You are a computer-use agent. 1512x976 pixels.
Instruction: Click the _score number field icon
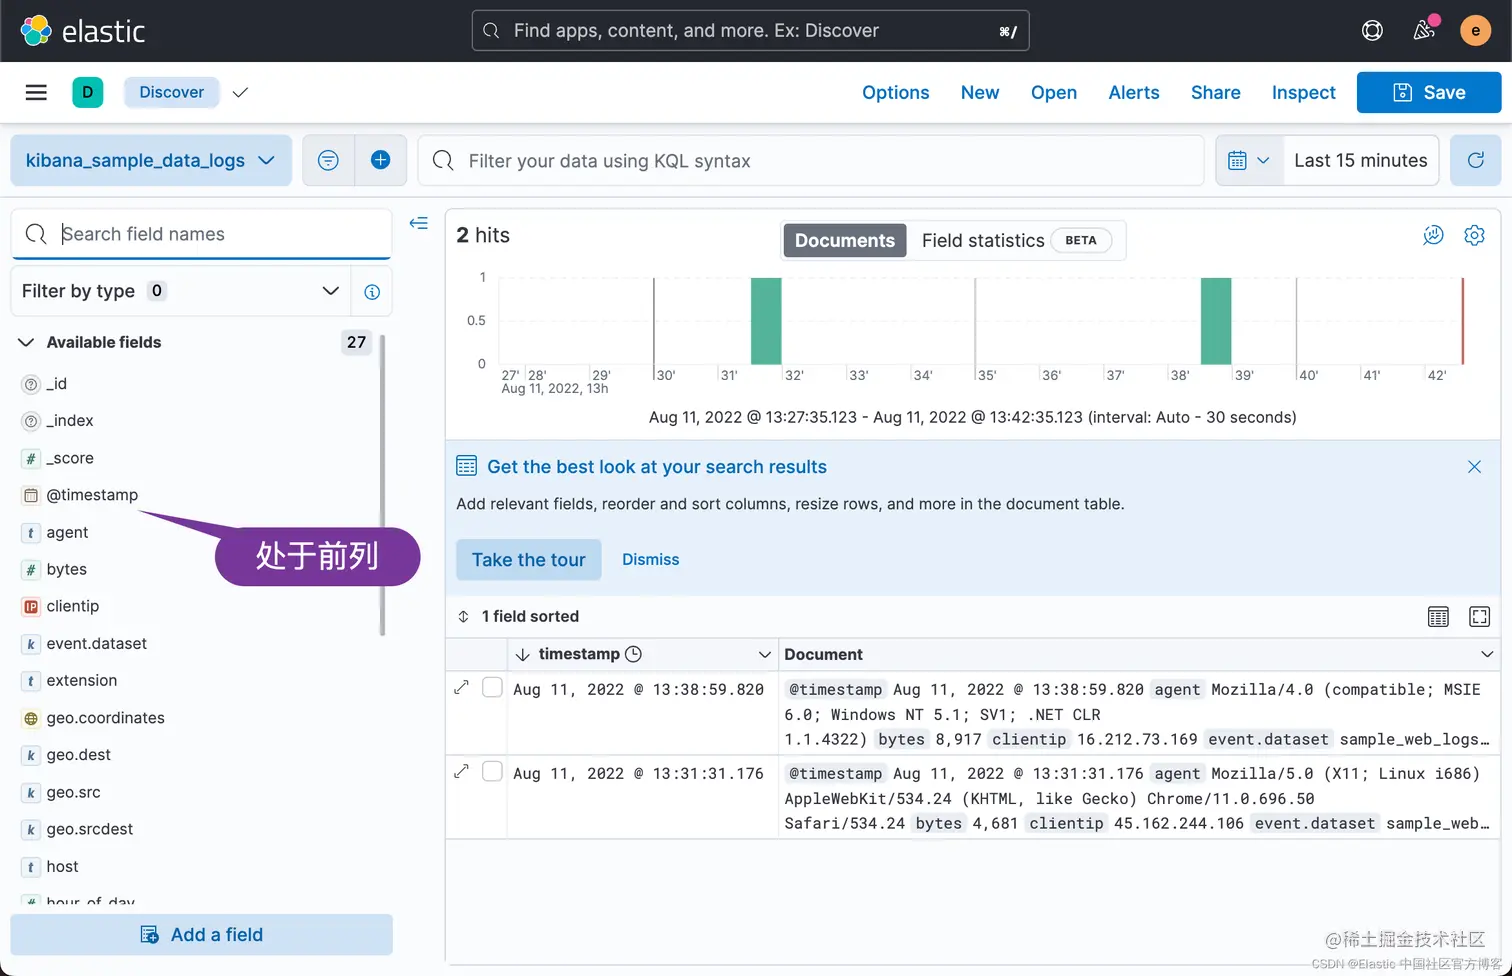coord(31,458)
